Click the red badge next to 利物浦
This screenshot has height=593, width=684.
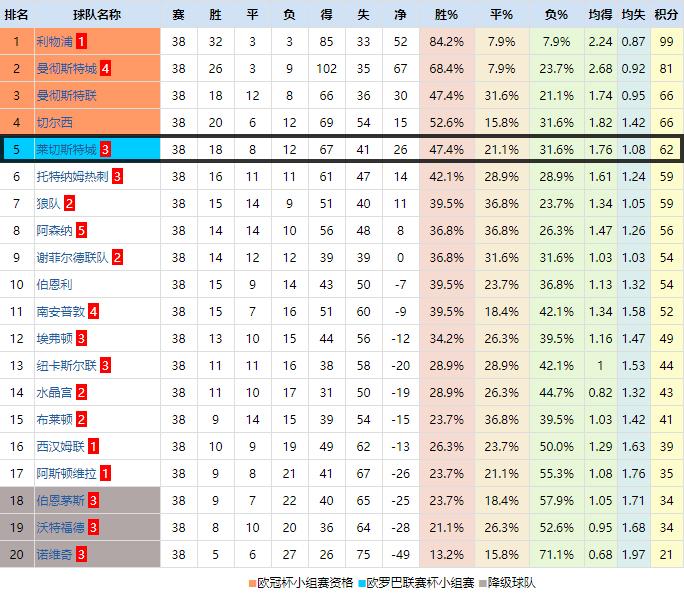click(81, 42)
